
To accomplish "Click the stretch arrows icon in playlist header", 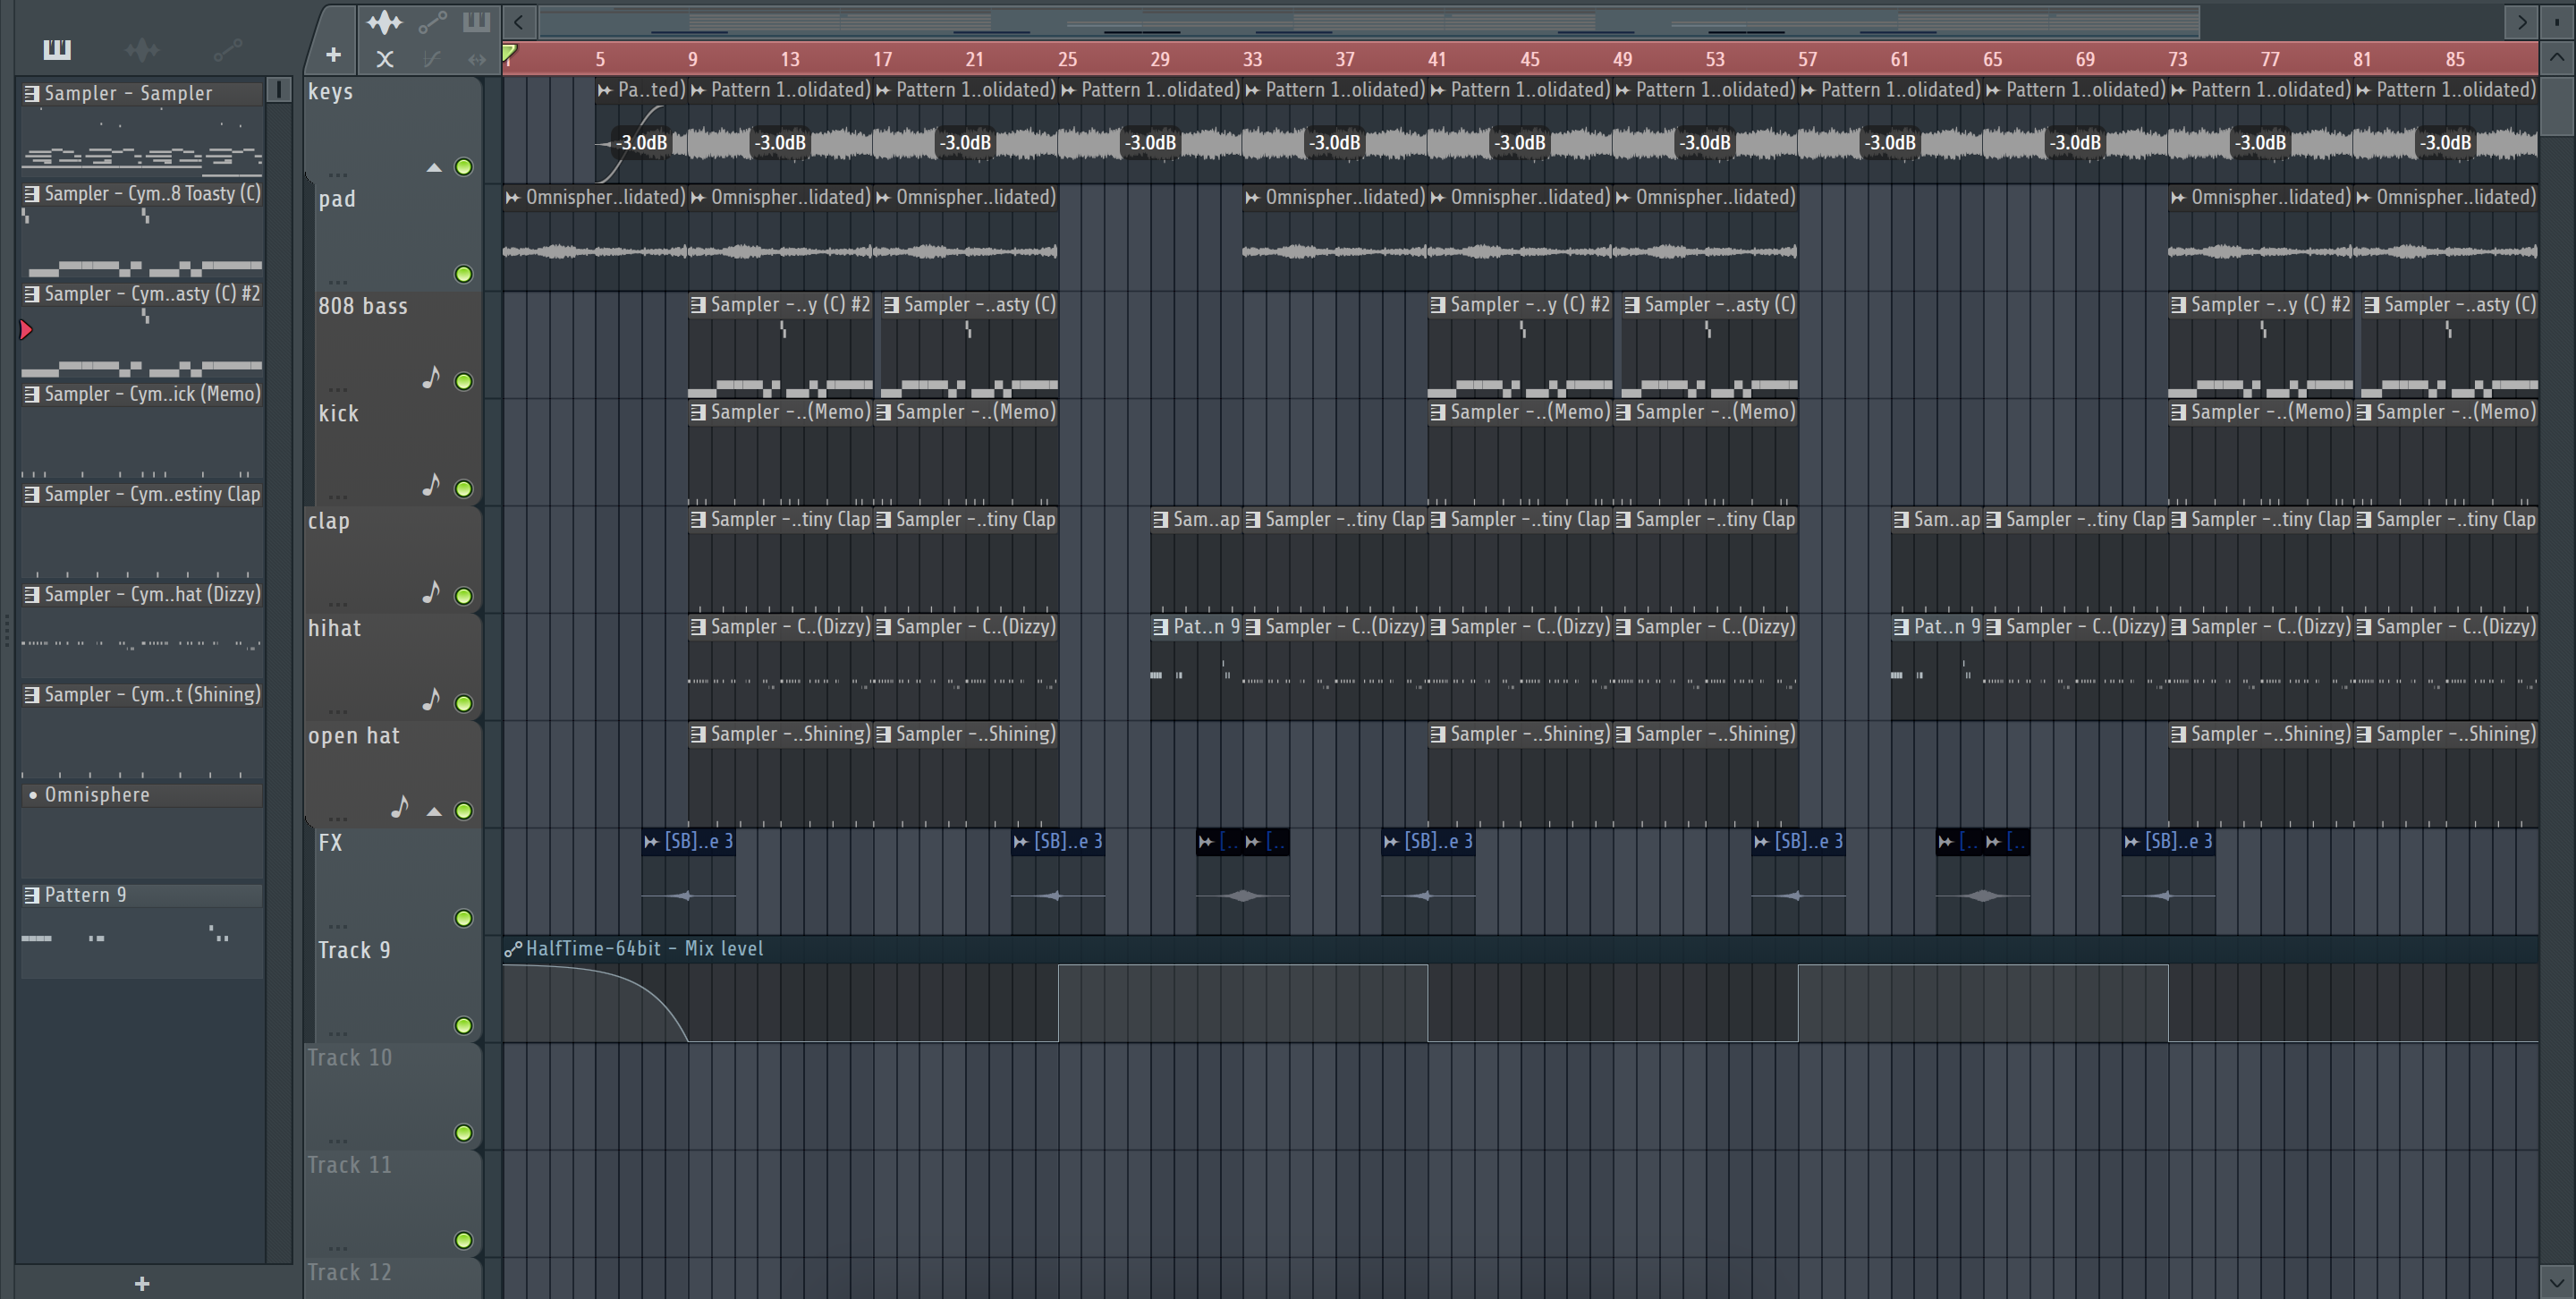I will click(477, 59).
